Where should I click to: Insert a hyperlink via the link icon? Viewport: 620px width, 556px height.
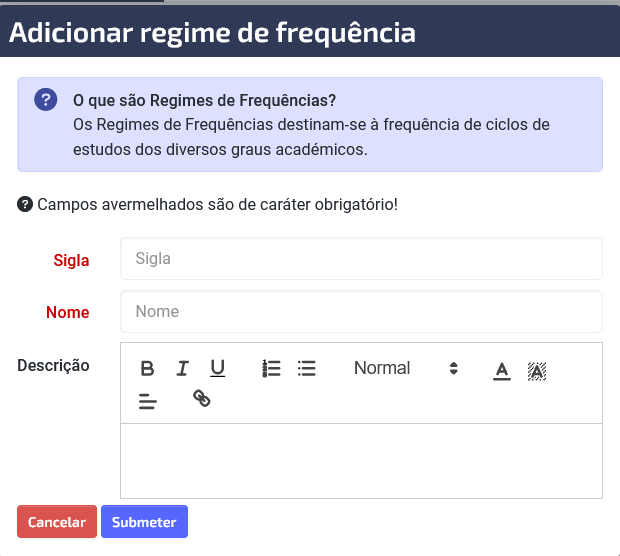coord(201,398)
